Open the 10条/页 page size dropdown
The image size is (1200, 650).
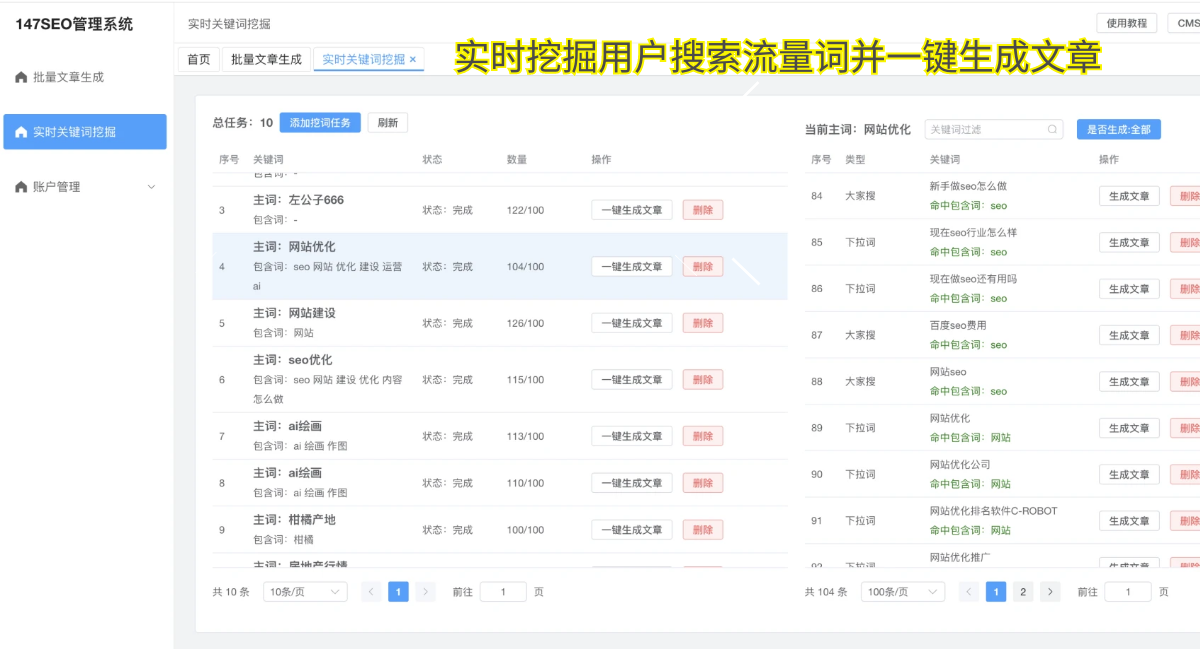[304, 591]
